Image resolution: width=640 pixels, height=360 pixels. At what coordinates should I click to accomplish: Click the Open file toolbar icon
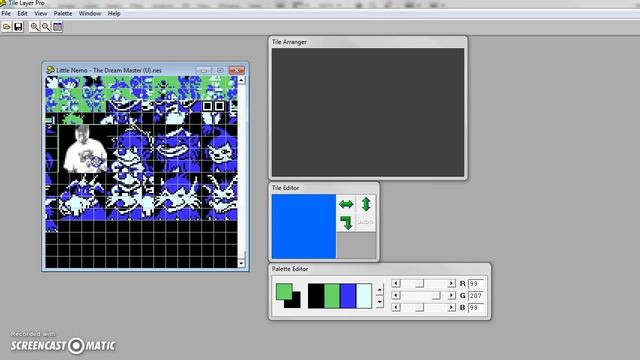click(x=7, y=27)
